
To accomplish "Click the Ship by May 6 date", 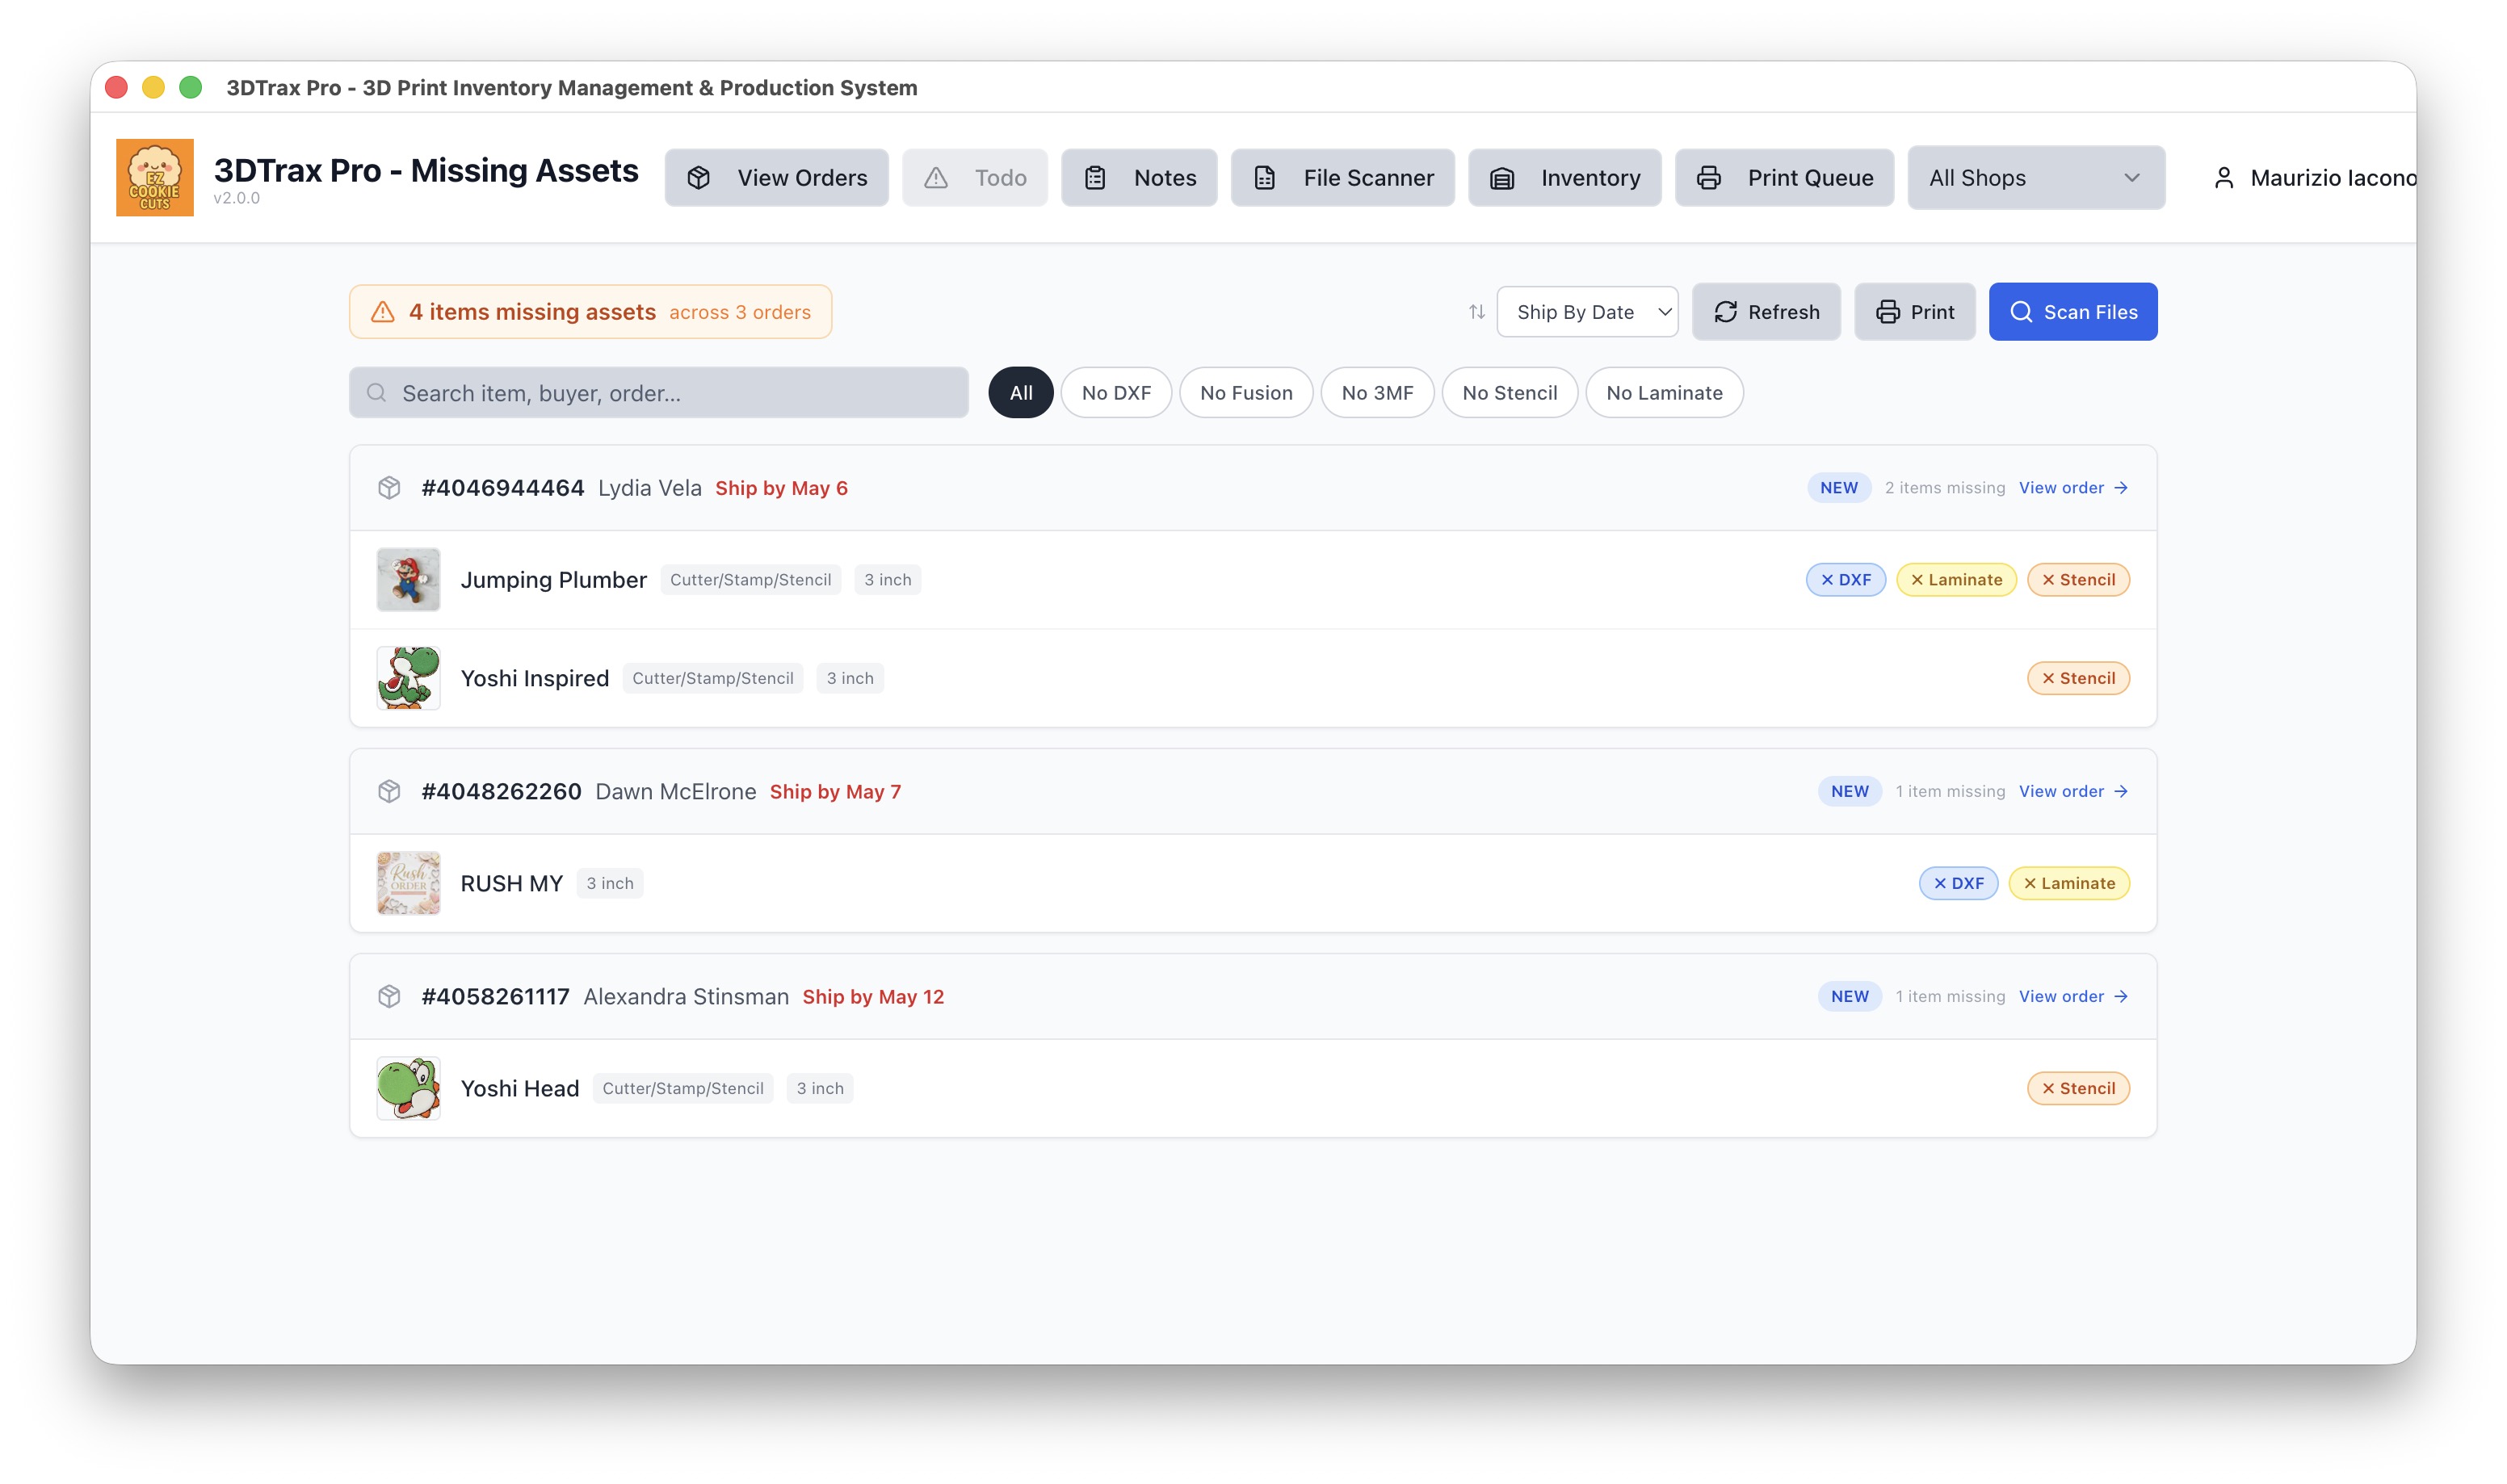I will [x=781, y=488].
